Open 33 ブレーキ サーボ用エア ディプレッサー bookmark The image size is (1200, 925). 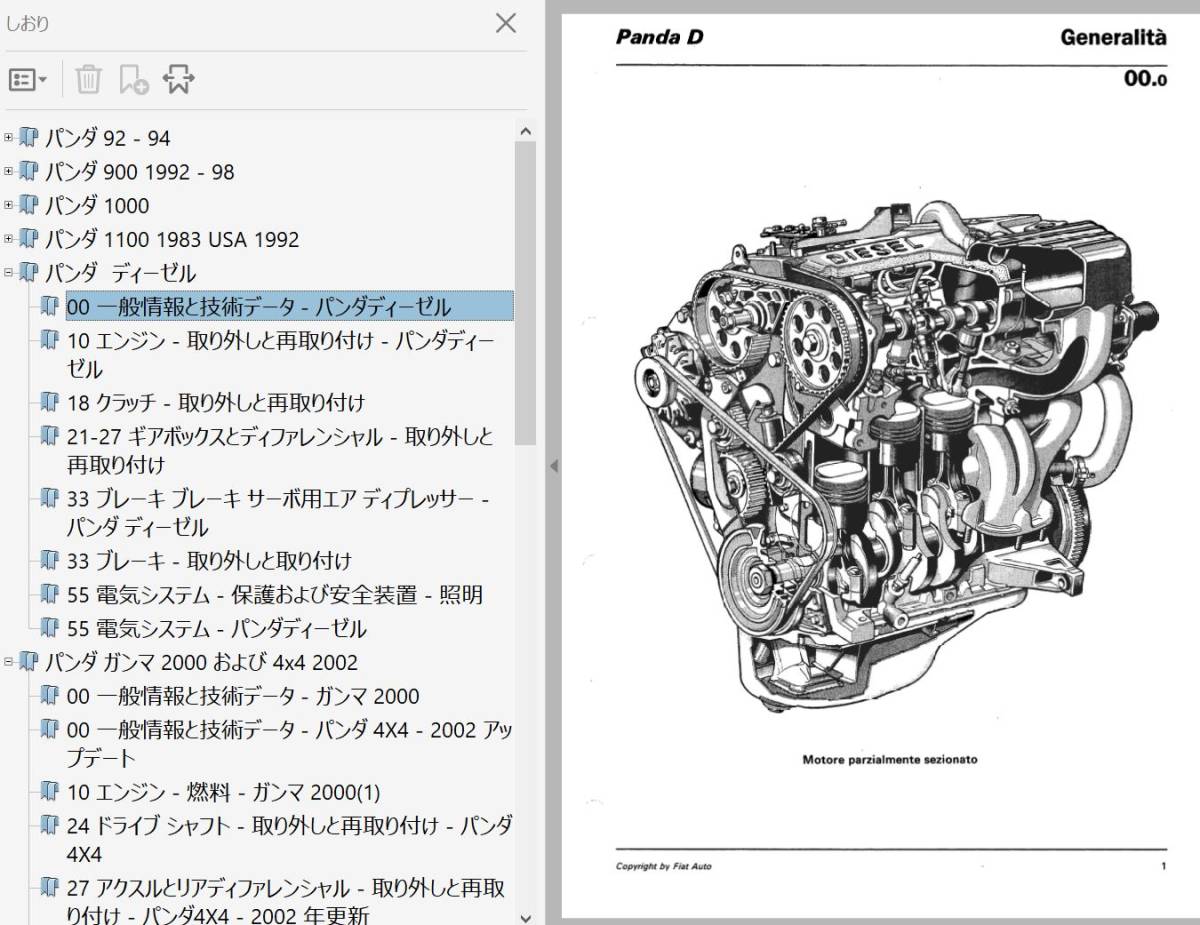[x=278, y=513]
